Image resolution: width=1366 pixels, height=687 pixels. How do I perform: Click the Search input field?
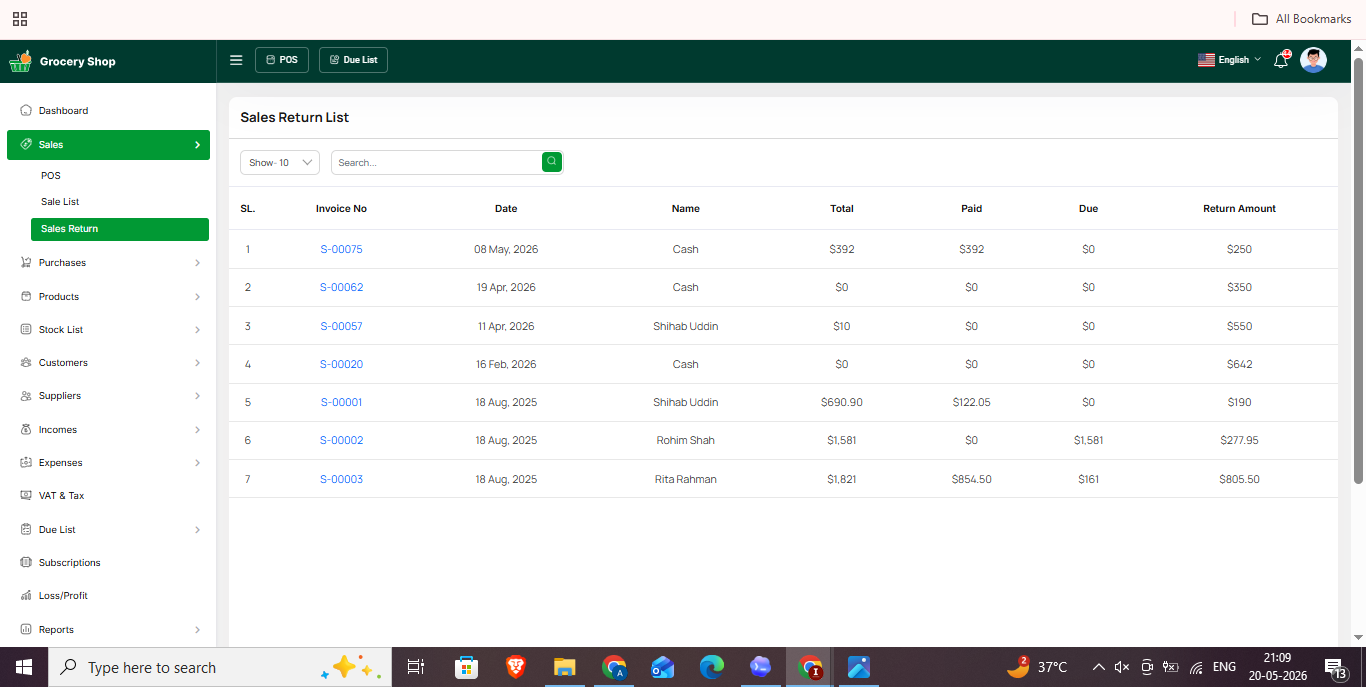pyautogui.click(x=437, y=162)
